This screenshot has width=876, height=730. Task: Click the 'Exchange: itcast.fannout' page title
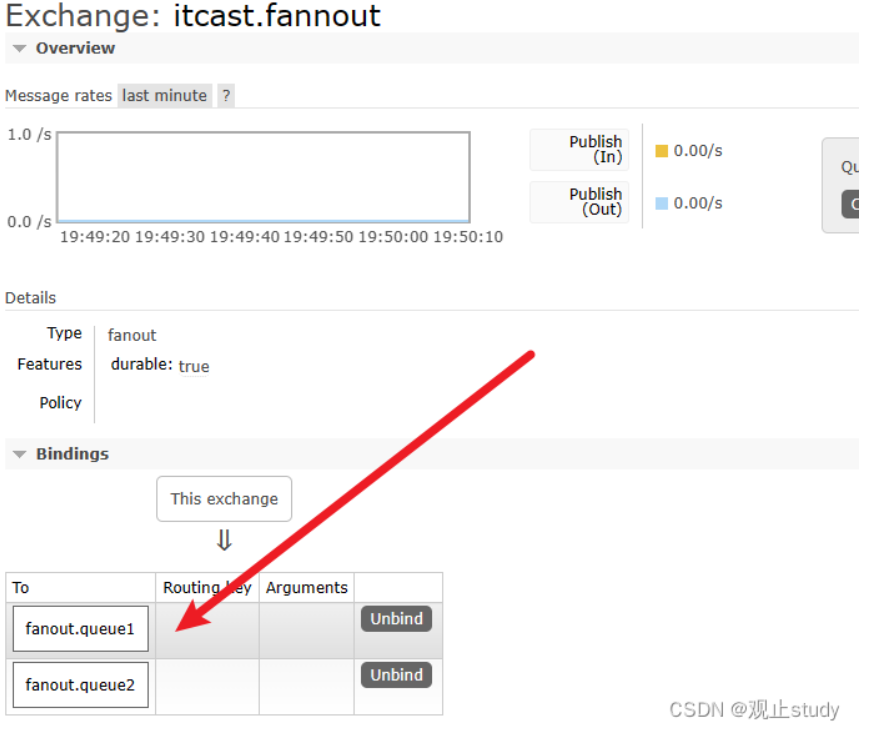click(193, 16)
